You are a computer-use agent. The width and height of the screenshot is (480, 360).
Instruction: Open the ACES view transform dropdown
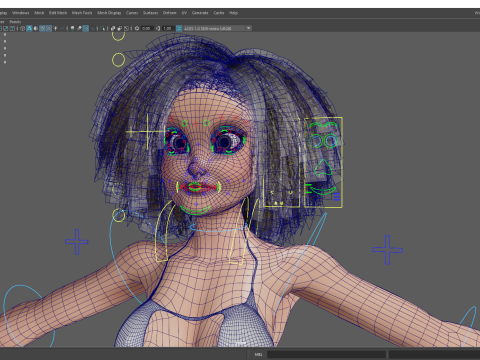217,28
